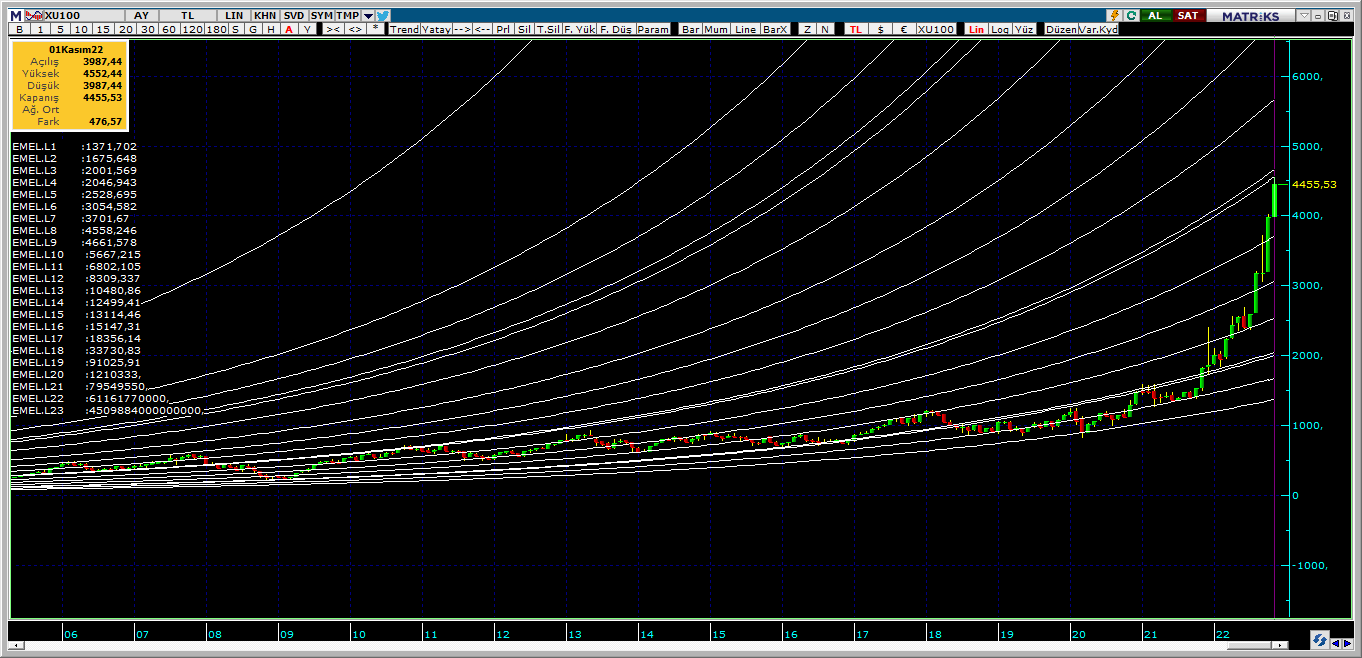Select the S period button
The image size is (1362, 658).
(x=235, y=29)
